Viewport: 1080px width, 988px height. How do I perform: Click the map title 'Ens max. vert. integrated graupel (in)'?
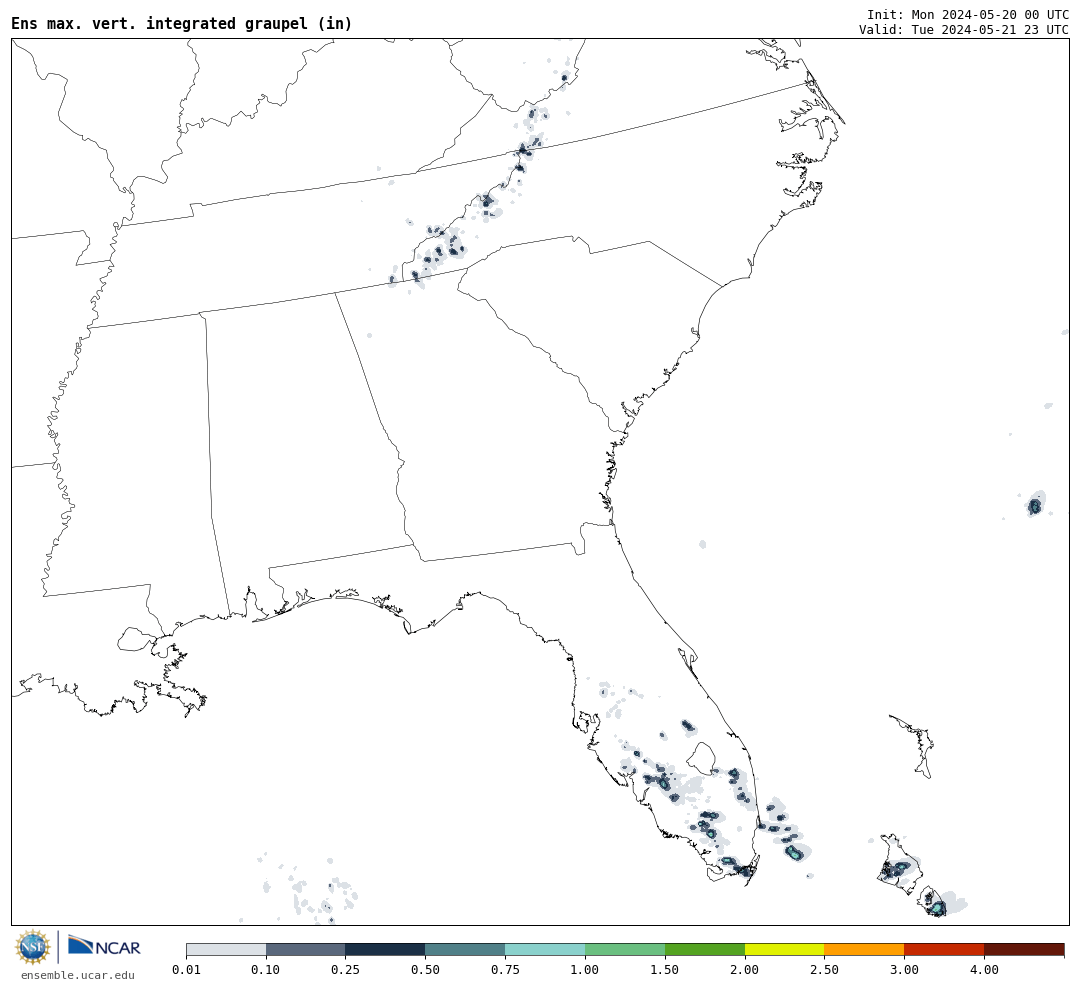[182, 23]
